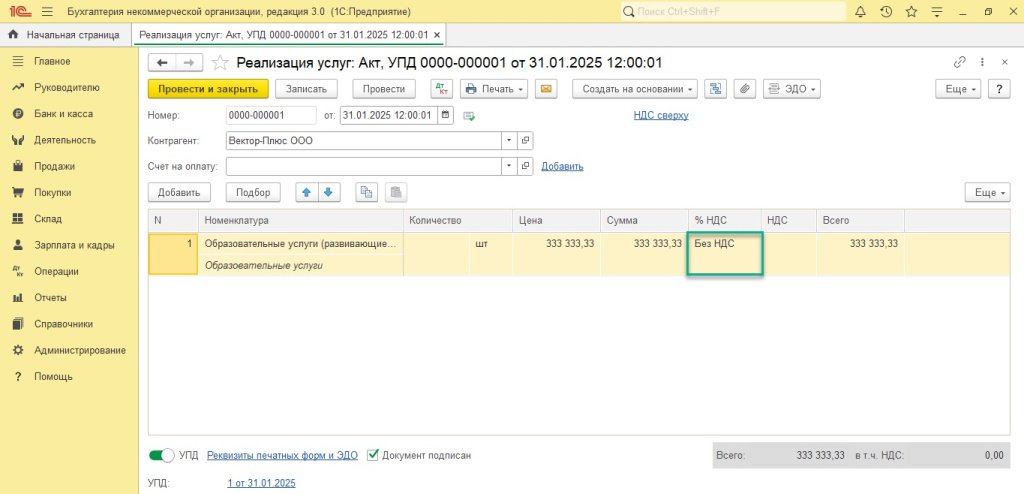
Task: Open the ЭДО dropdown menu
Action: [x=791, y=89]
